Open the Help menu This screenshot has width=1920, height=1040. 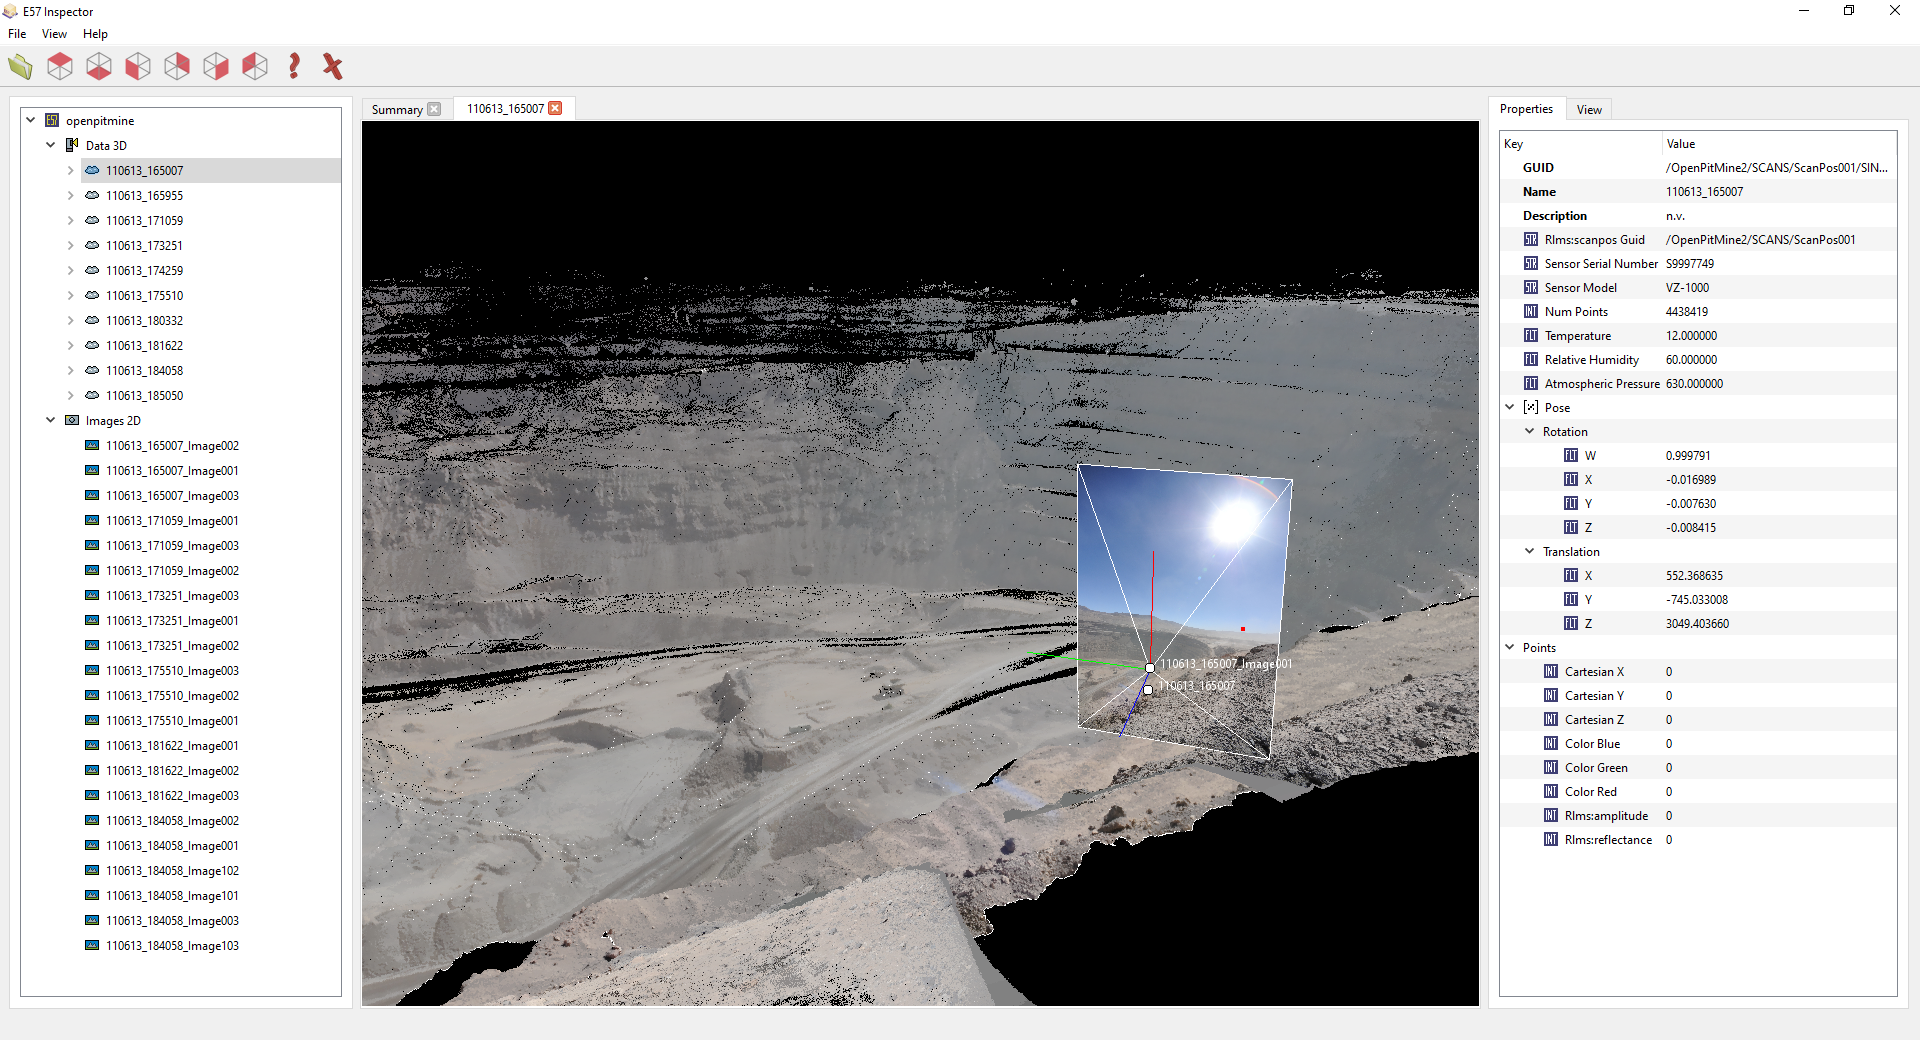pos(95,34)
